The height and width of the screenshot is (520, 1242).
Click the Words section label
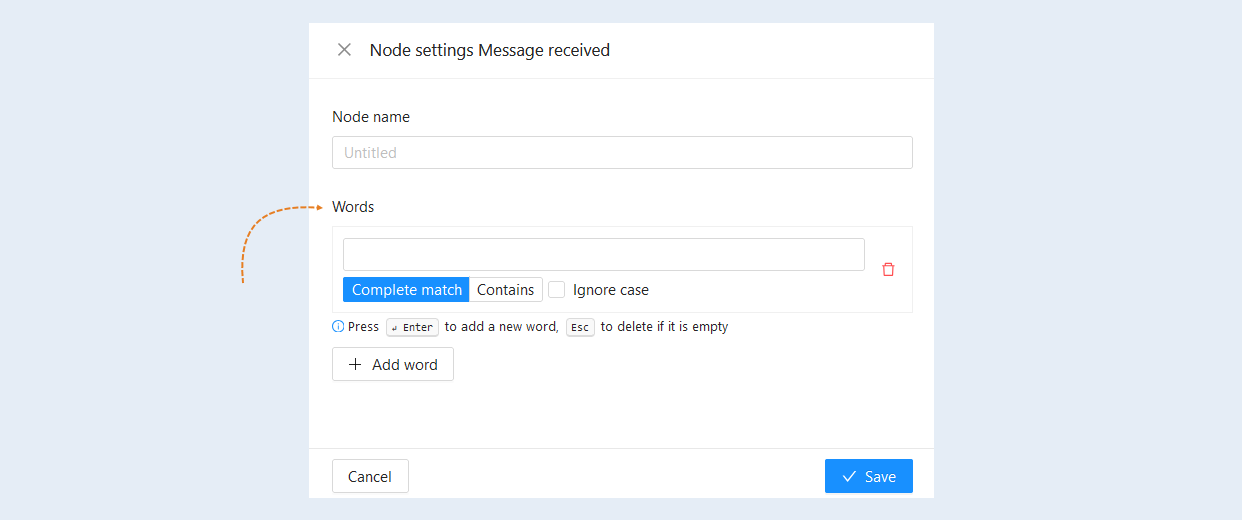click(353, 207)
